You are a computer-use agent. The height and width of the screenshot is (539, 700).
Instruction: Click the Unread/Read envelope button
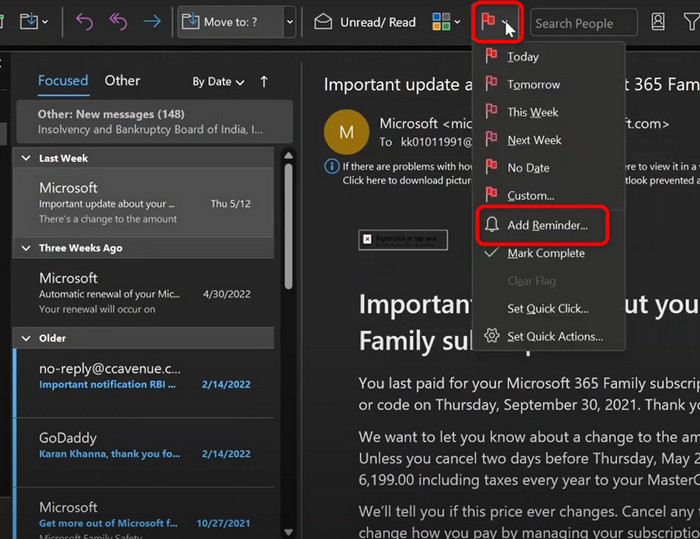pyautogui.click(x=365, y=22)
